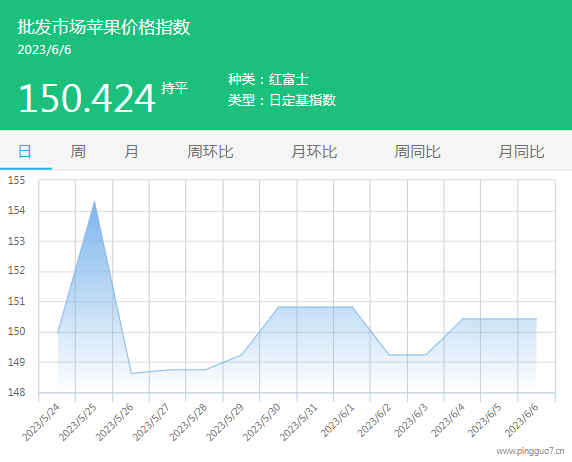
Task: Click the date 2023/6/6 under the title
Action: click(44, 50)
